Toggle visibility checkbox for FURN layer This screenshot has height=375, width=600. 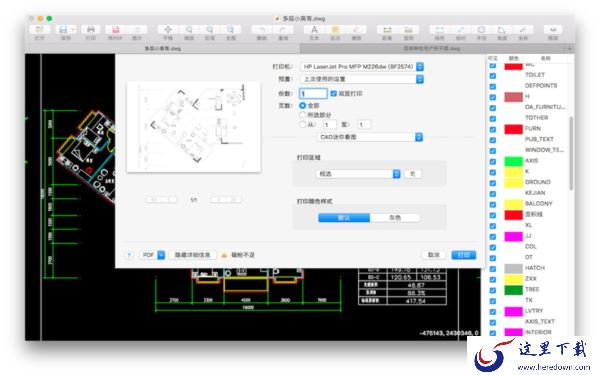click(493, 129)
